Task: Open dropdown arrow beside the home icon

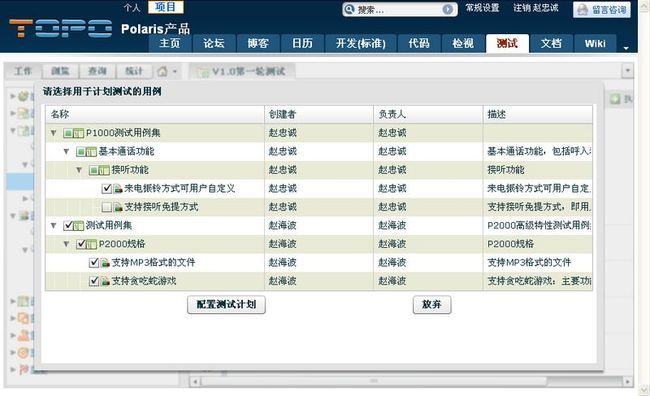Action: click(175, 72)
